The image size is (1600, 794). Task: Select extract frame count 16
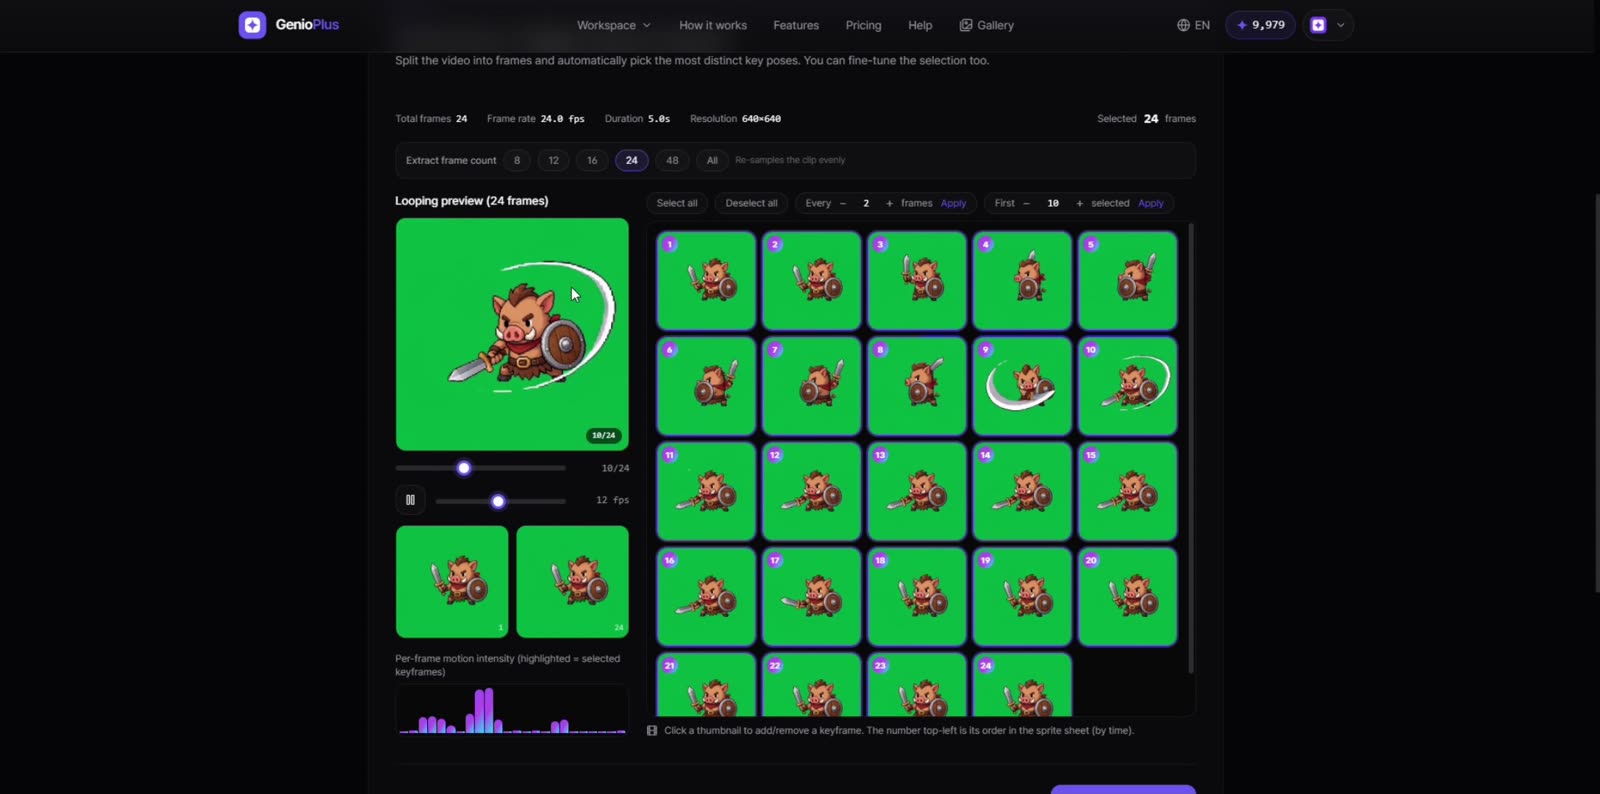coord(592,160)
